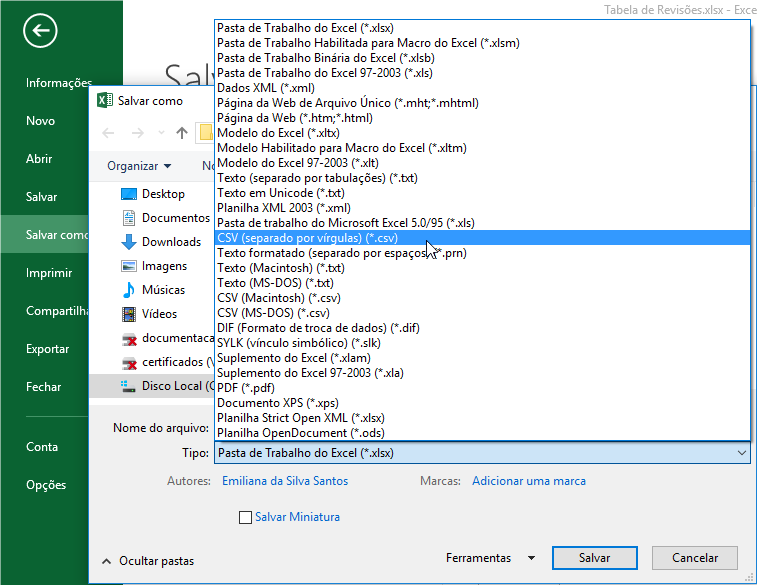Screen dimensions: 757x585
Task: Click the Desktop folder icon
Action: pyautogui.click(x=128, y=194)
